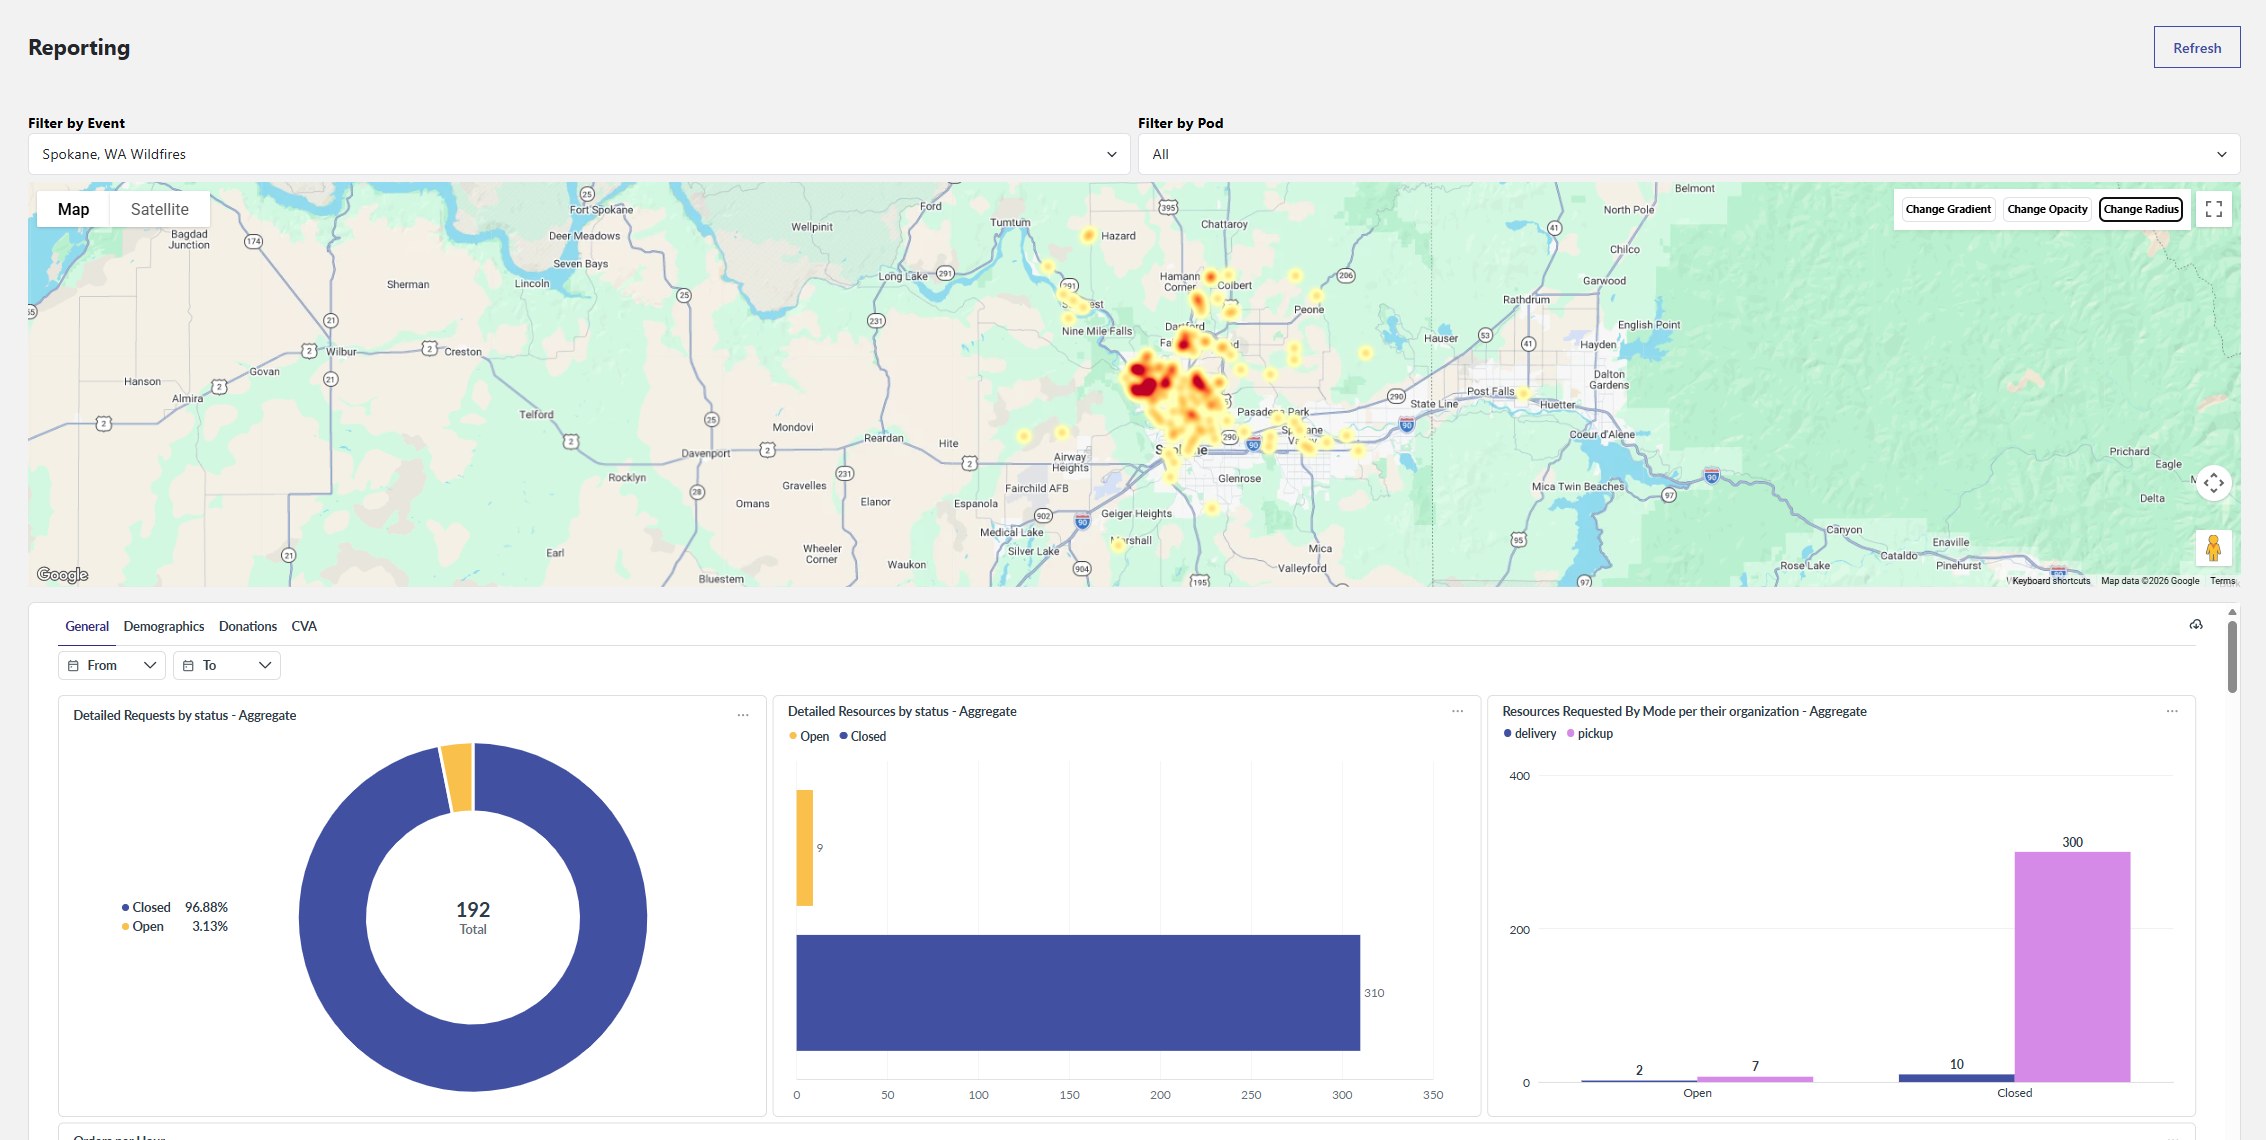This screenshot has width=2266, height=1140.
Task: Click calendar icon in From field
Action: (x=73, y=665)
